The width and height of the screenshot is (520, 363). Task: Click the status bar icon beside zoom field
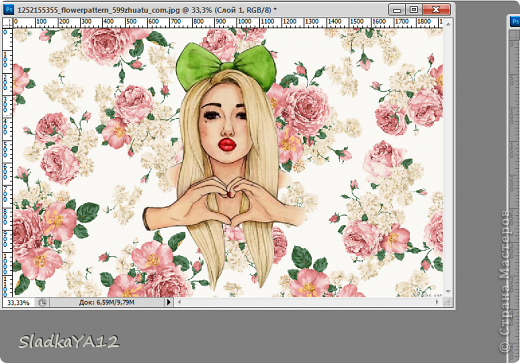pos(42,302)
